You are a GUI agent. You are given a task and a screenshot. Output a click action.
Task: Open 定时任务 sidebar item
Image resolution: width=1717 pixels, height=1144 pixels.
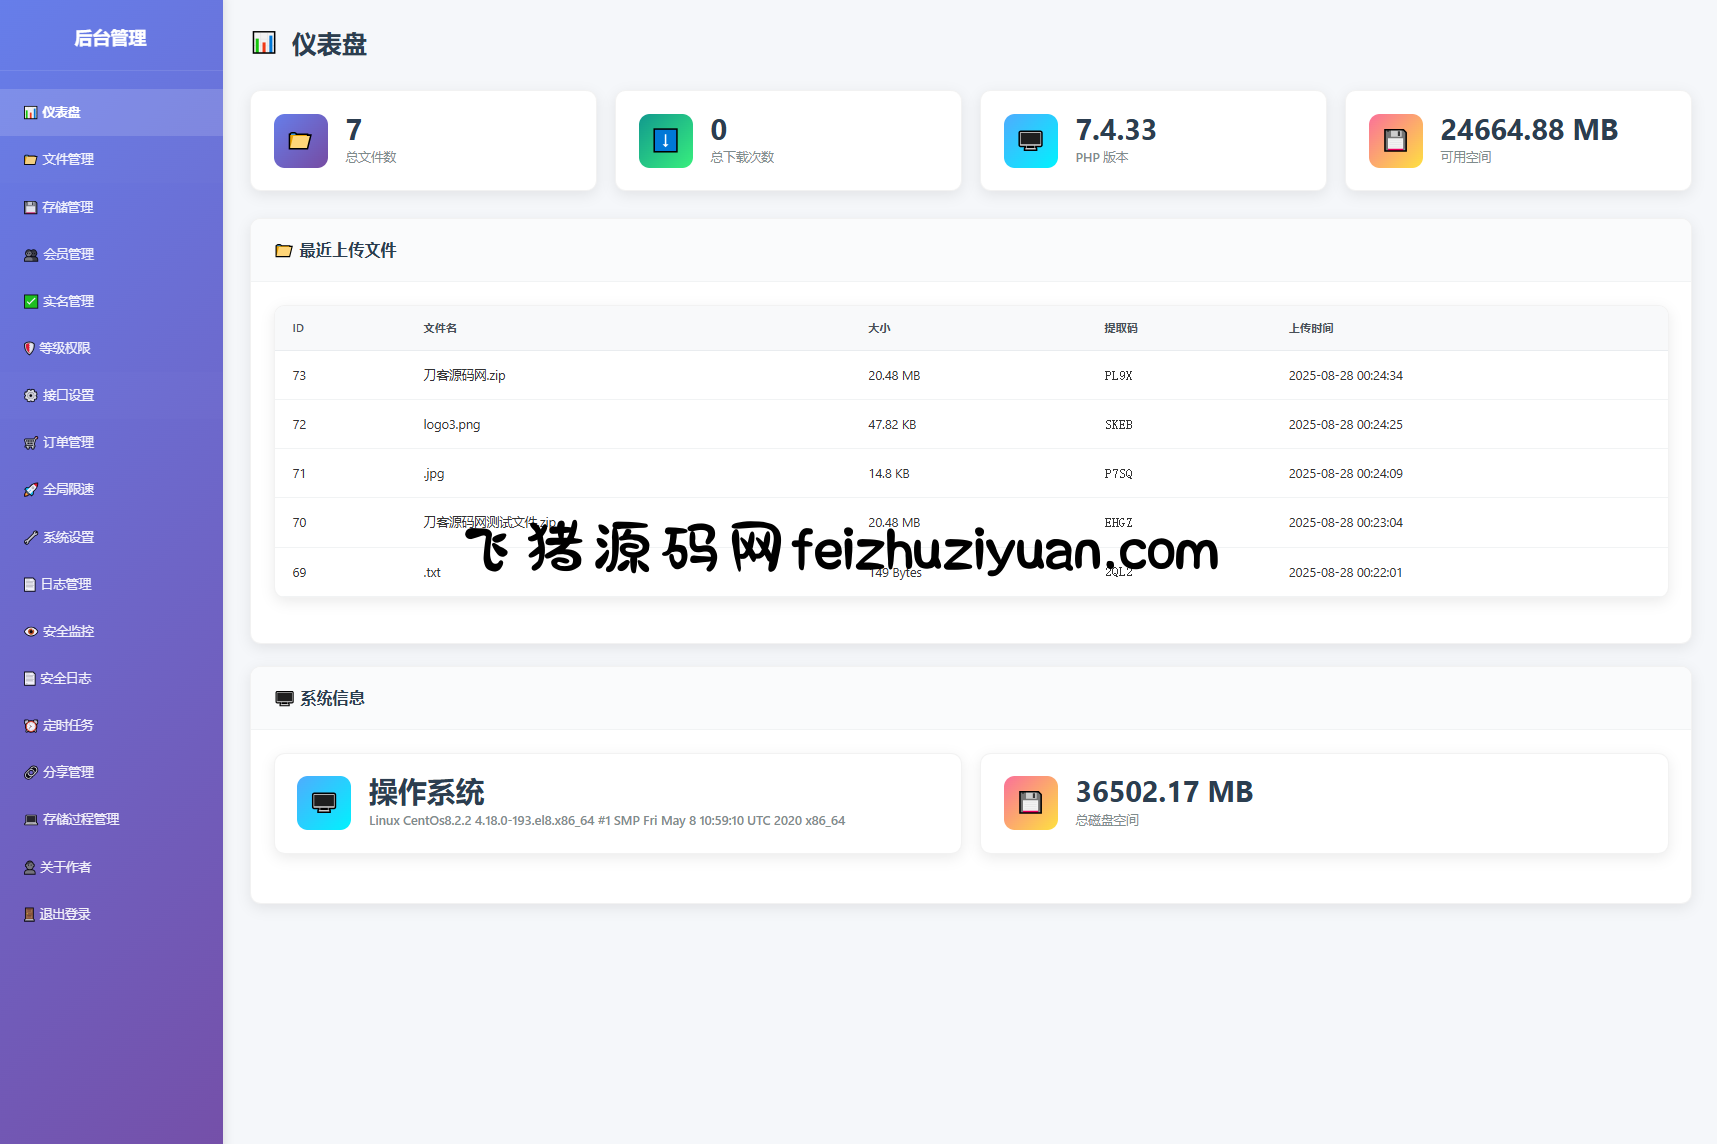(x=68, y=725)
